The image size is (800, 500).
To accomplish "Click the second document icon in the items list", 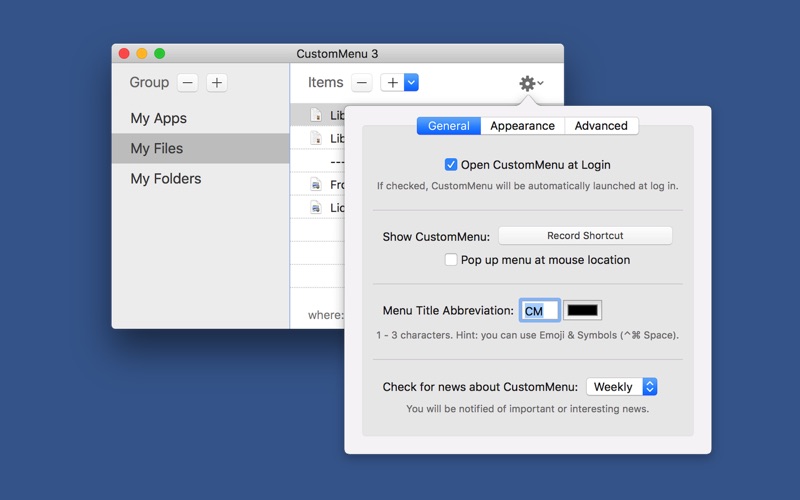I will click(316, 138).
